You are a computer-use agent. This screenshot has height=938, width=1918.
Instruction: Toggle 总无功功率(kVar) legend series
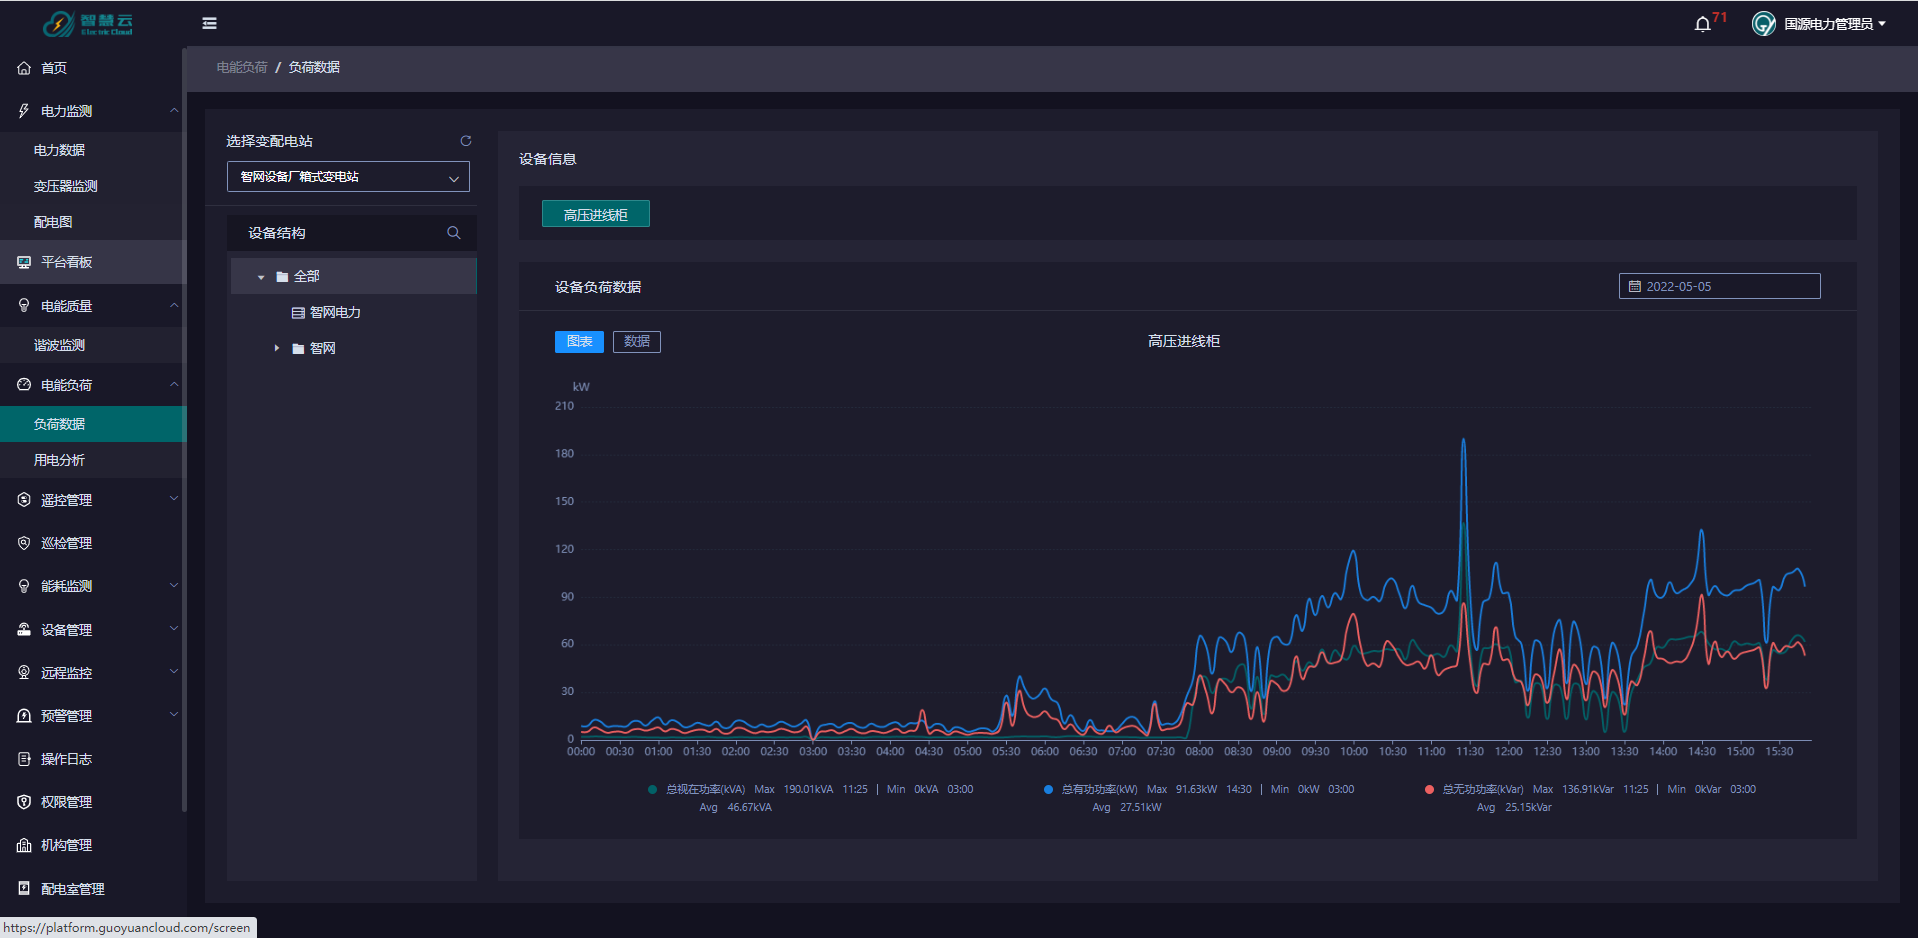1590,798
